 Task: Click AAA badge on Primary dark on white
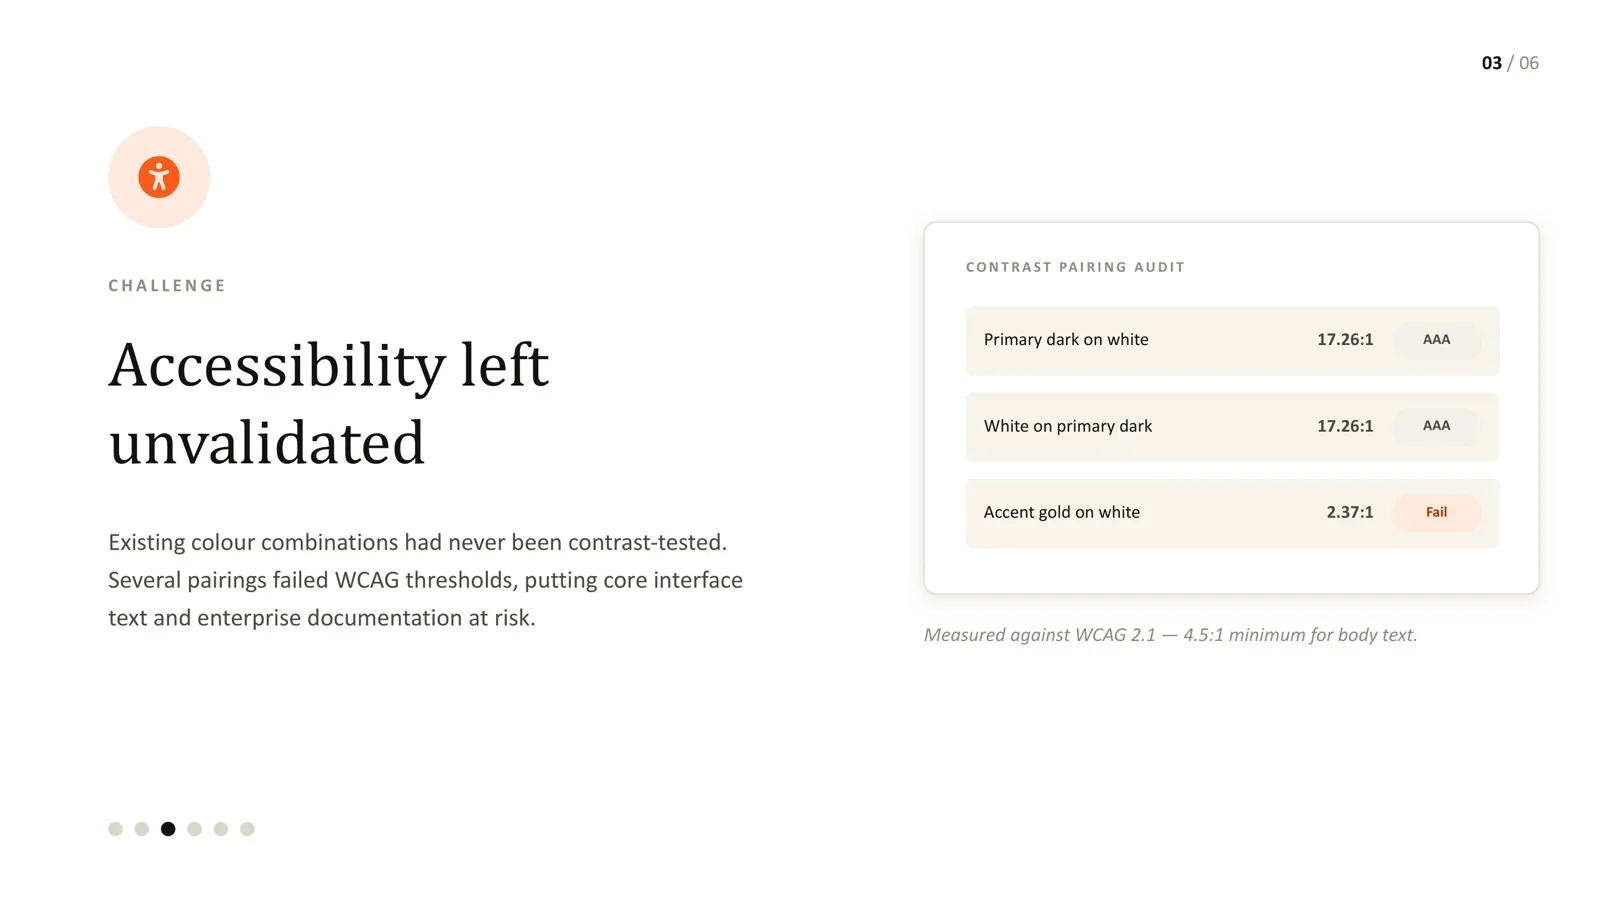pos(1436,340)
